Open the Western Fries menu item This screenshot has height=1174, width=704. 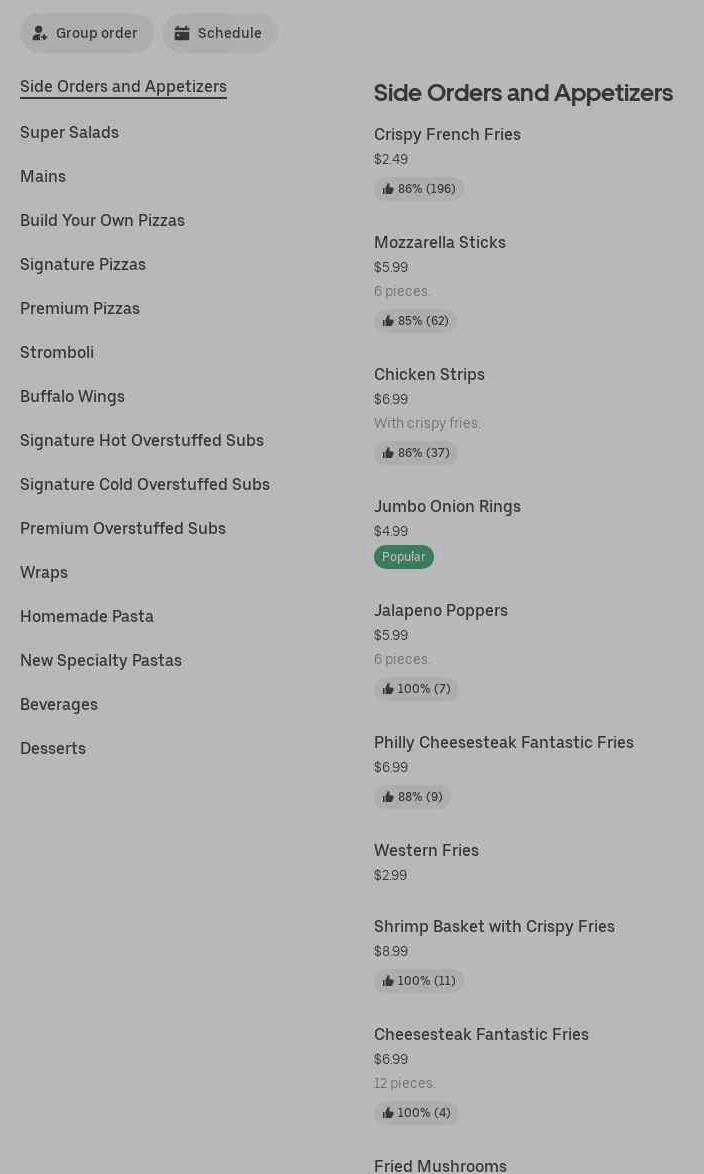(426, 850)
